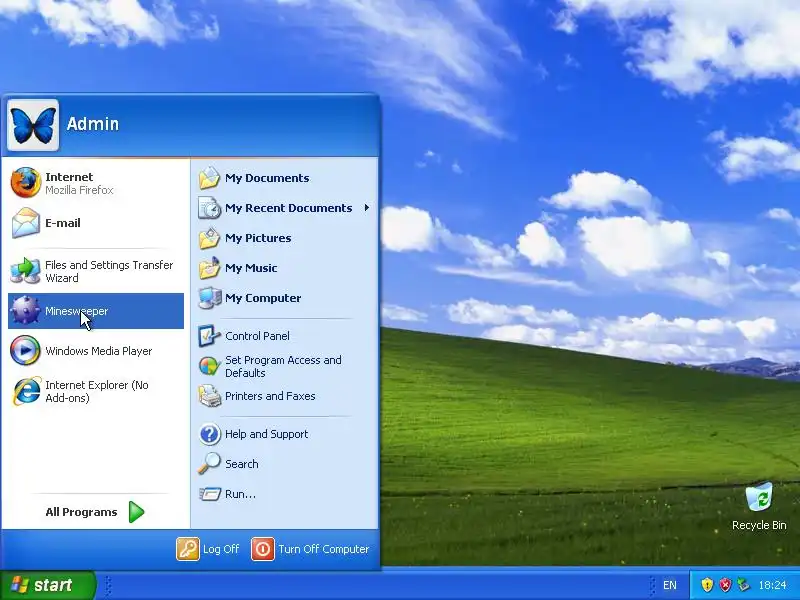Open the My Music folder icon

click(x=209, y=268)
